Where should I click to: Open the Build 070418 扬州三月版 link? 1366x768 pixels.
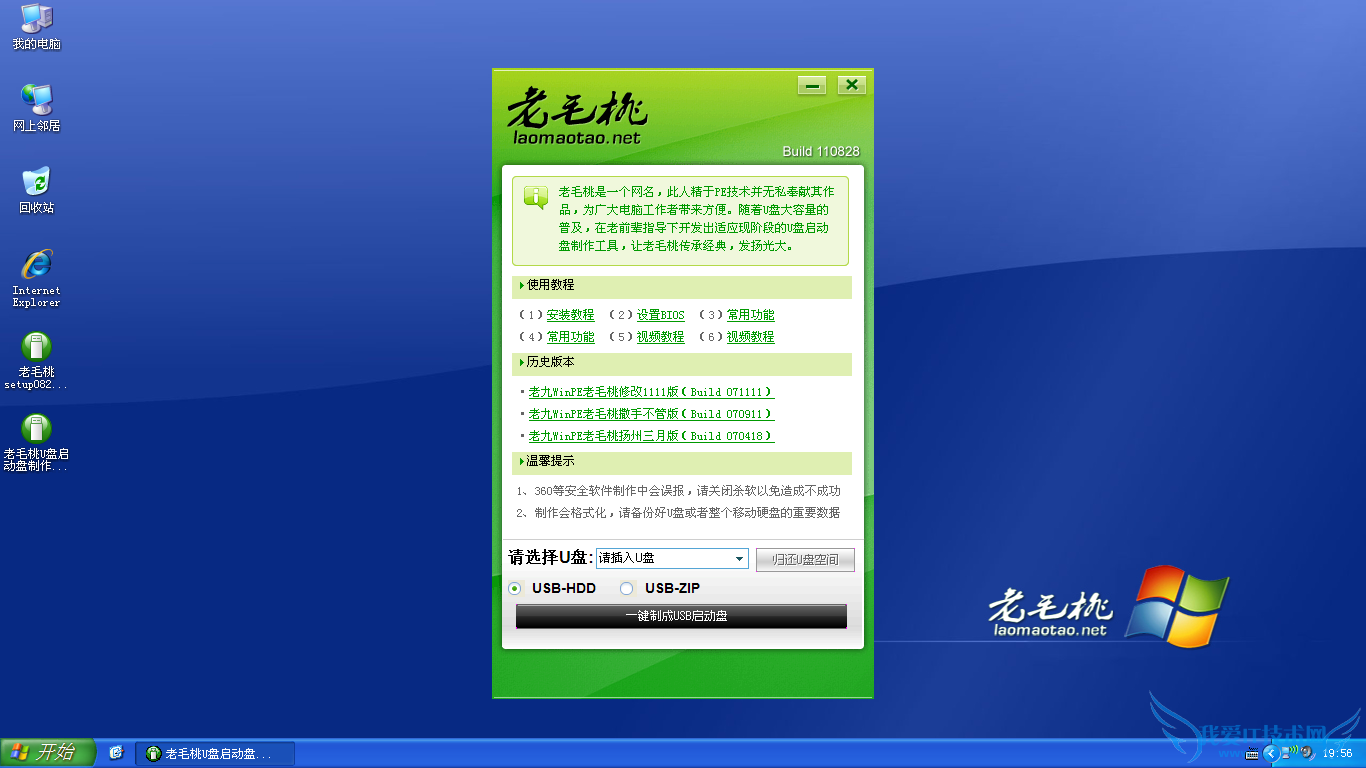(651, 436)
